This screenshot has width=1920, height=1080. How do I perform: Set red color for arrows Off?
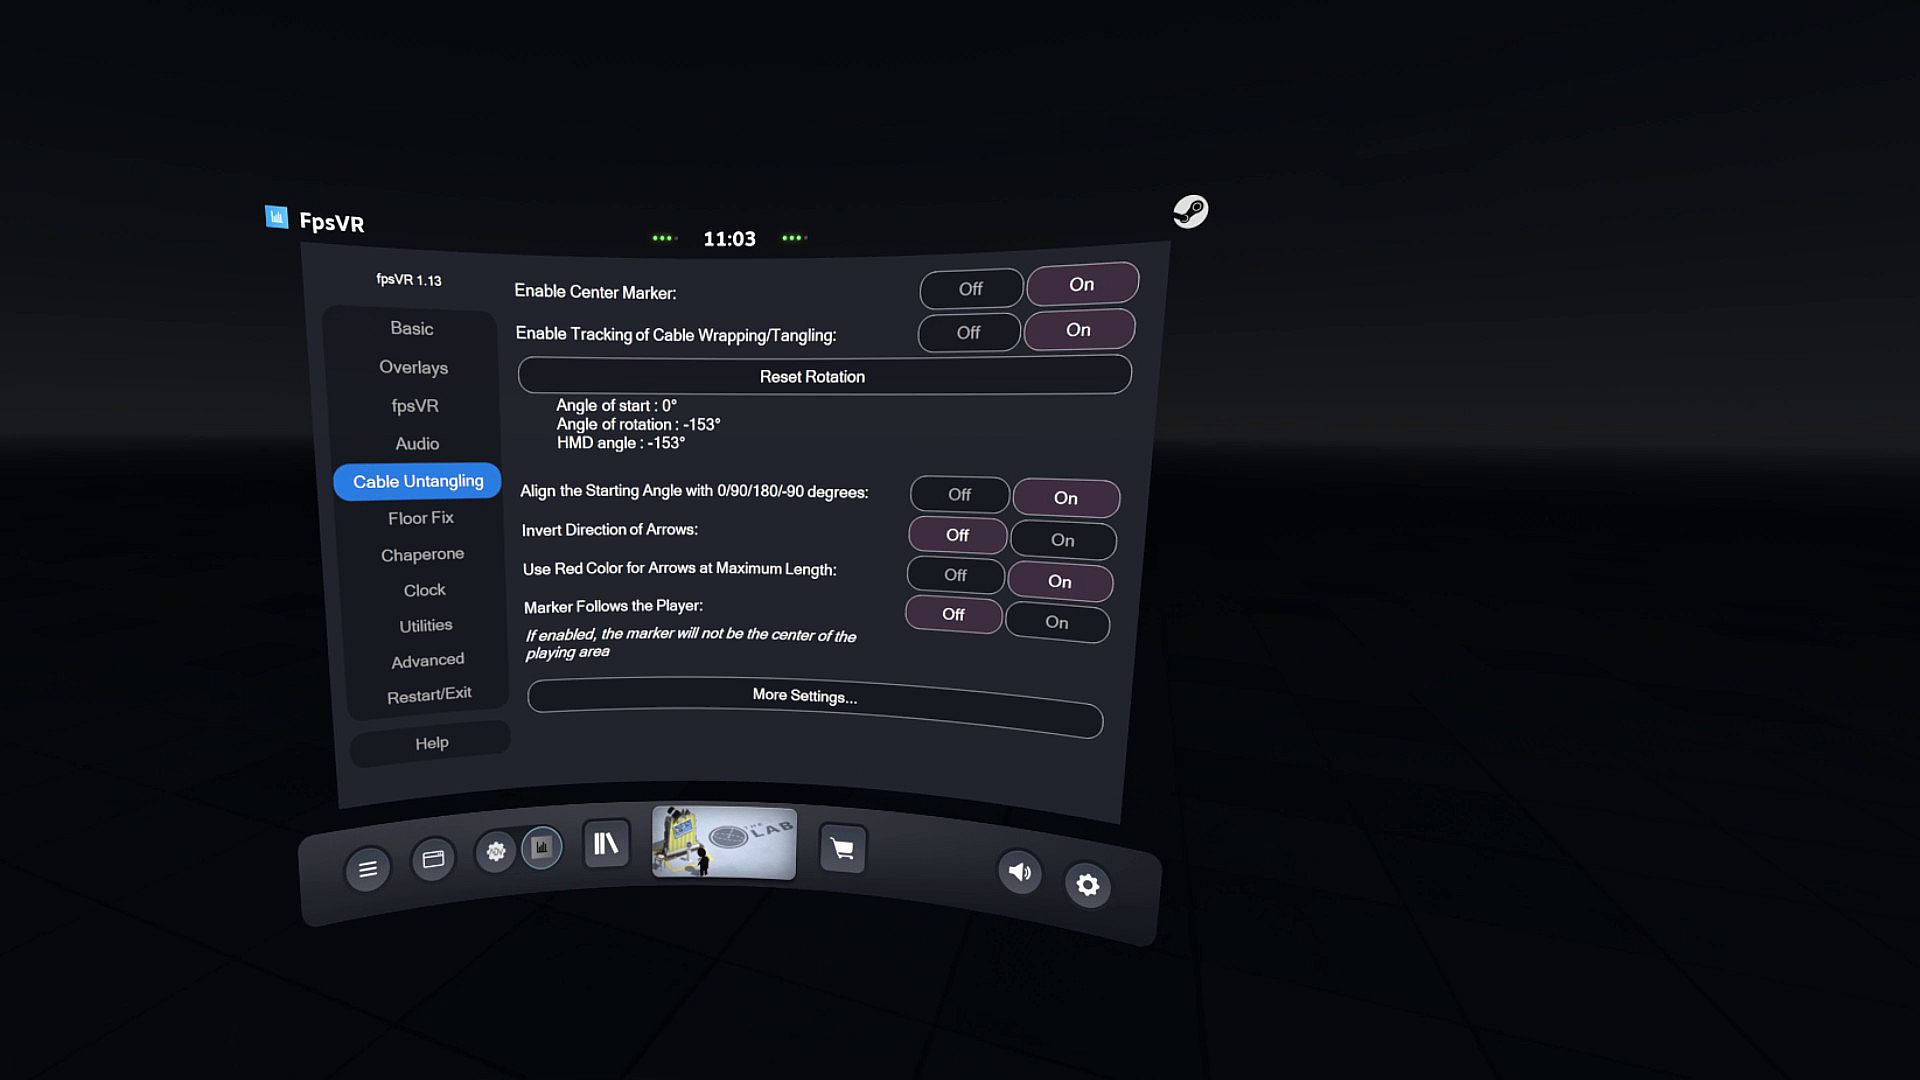(x=955, y=575)
